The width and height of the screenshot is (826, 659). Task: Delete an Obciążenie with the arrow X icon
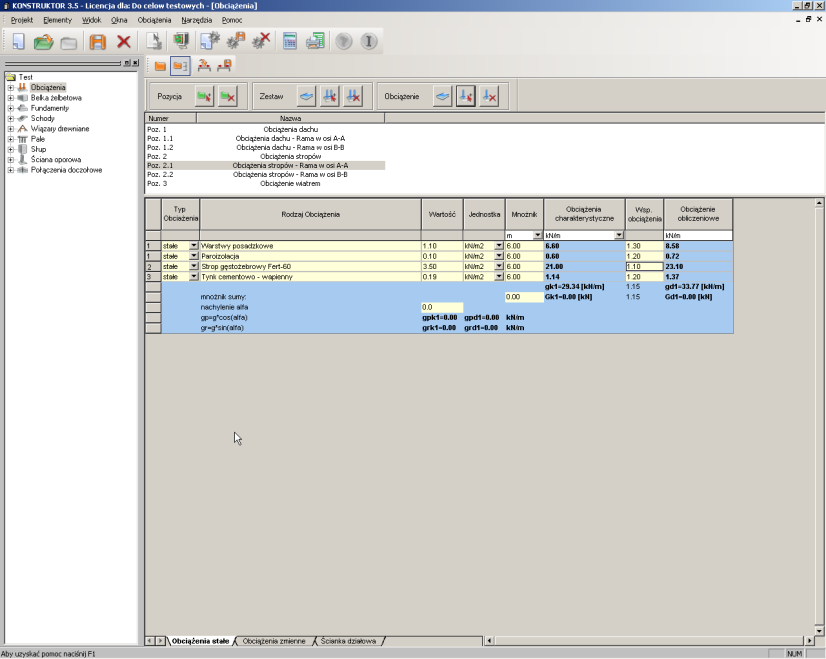click(489, 96)
